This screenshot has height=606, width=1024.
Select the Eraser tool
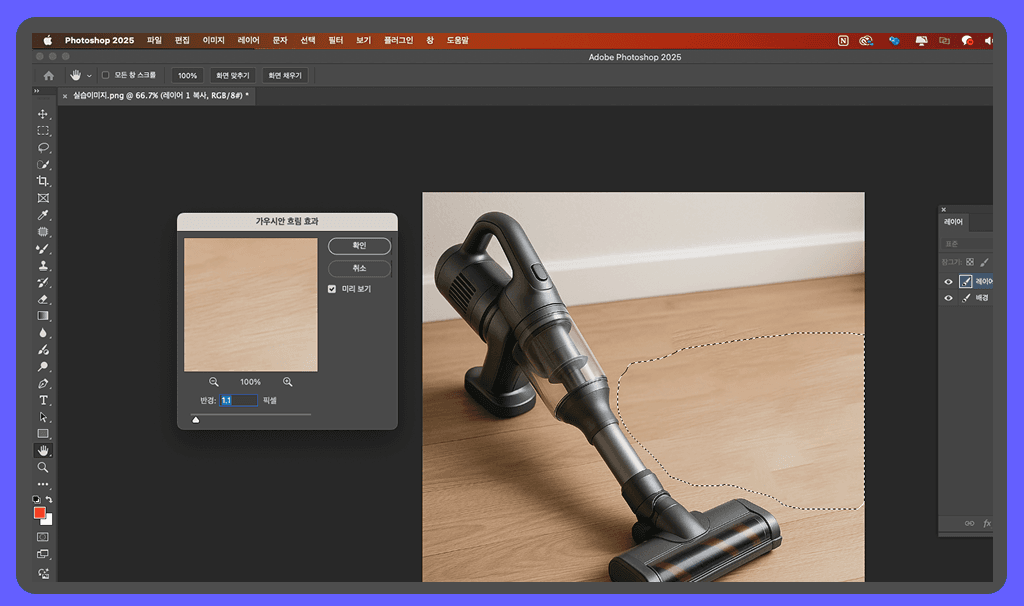[43, 299]
